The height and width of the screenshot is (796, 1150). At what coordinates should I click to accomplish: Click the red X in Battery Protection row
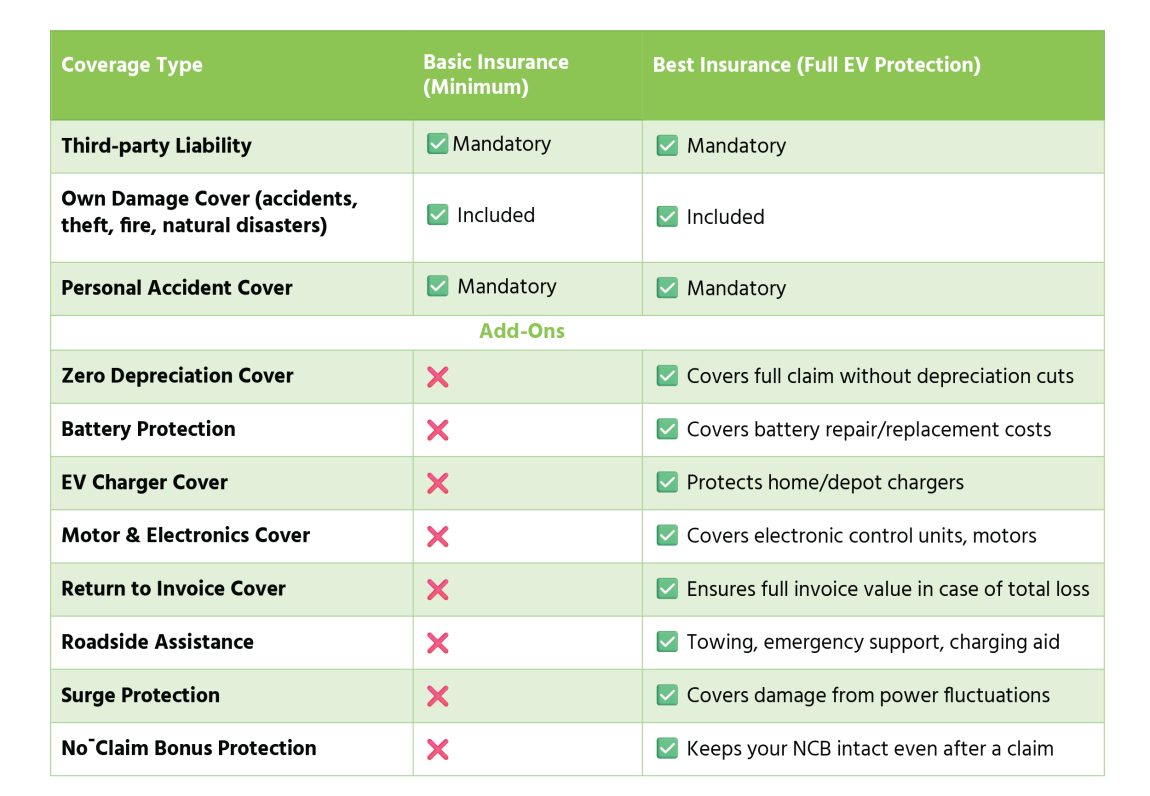point(437,430)
